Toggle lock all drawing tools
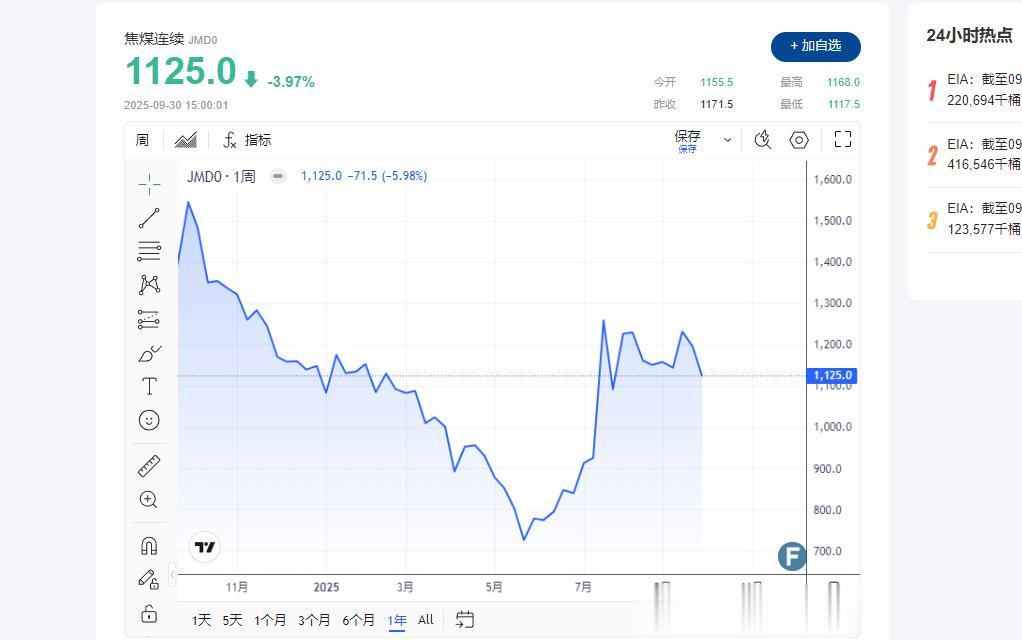This screenshot has width=1022, height=640. (149, 613)
